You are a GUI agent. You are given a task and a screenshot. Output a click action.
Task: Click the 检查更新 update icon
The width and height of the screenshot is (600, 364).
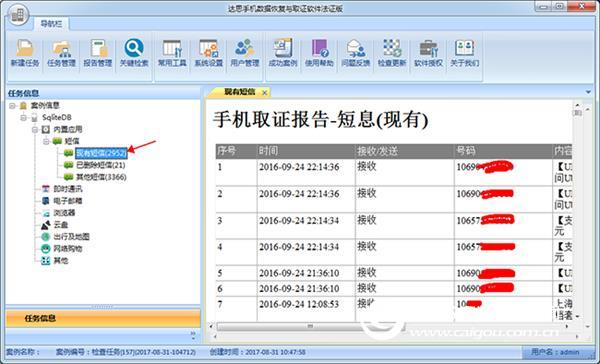click(392, 53)
